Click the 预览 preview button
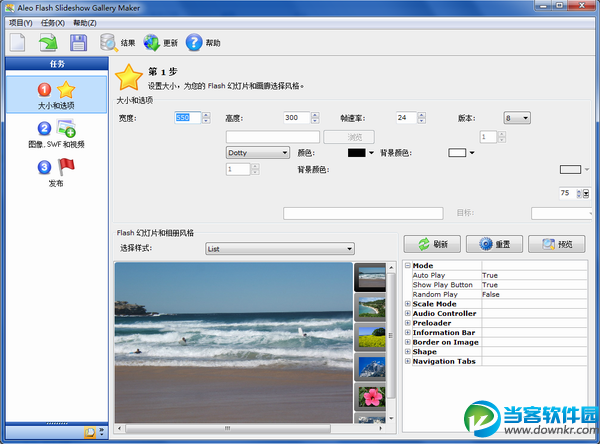Viewport: 600px width, 444px height. [x=557, y=244]
